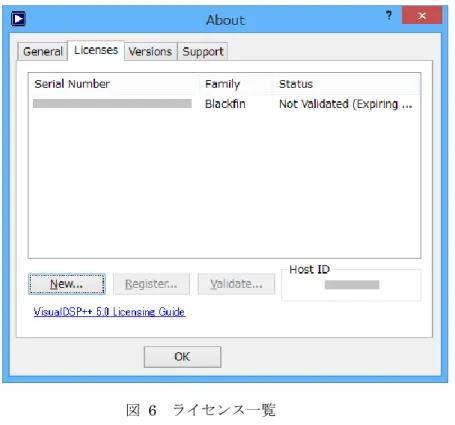The width and height of the screenshot is (455, 425).
Task: Open the Versions tab
Action: point(150,52)
